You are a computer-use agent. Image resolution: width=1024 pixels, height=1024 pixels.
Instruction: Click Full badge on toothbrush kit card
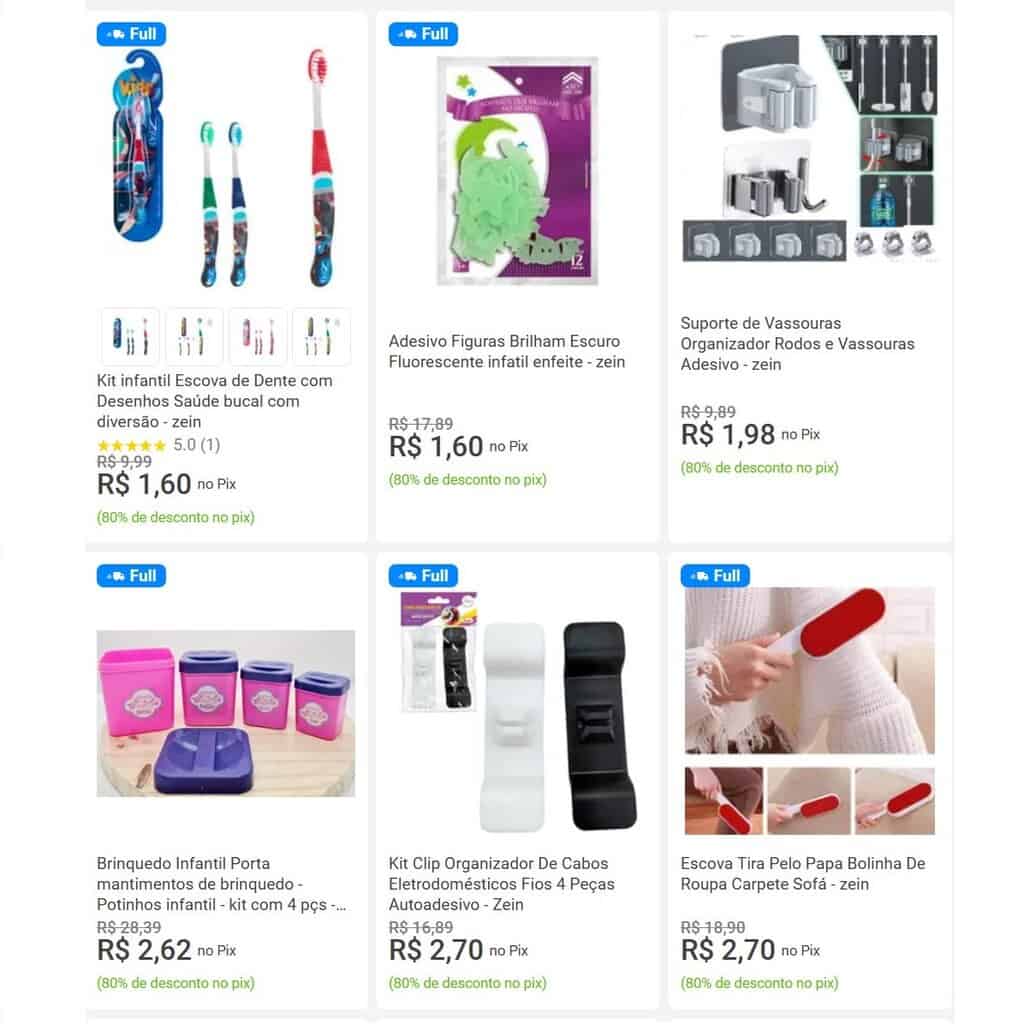tap(131, 34)
